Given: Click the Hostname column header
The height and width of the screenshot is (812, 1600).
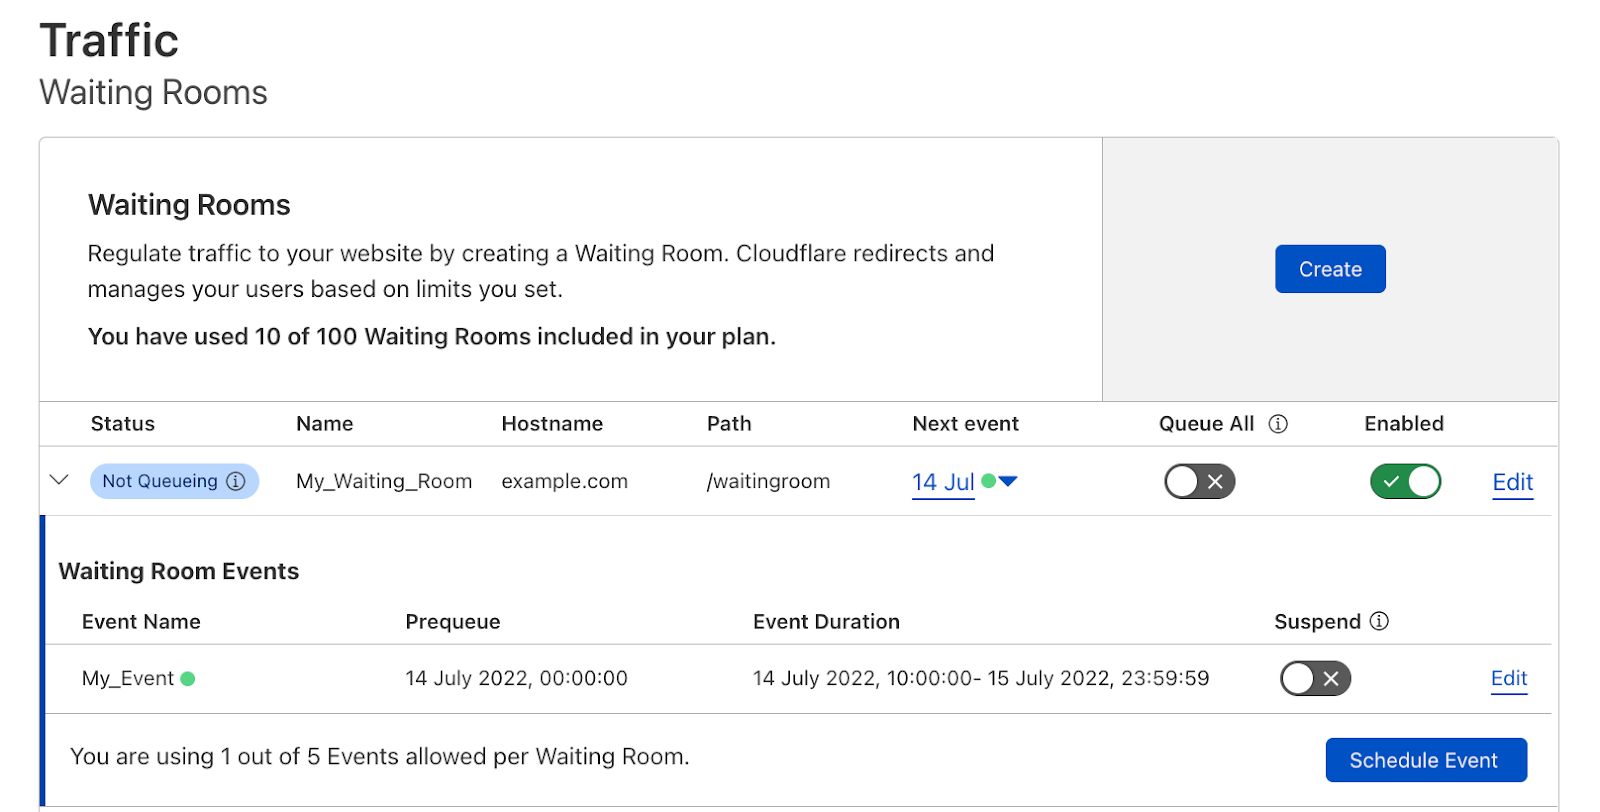Looking at the screenshot, I should [x=552, y=424].
